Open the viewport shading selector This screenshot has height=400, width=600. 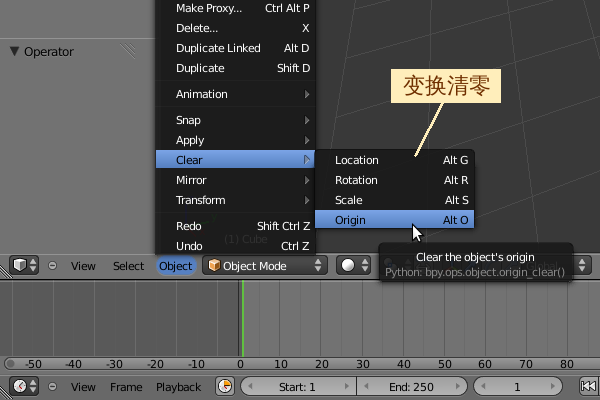coord(354,265)
